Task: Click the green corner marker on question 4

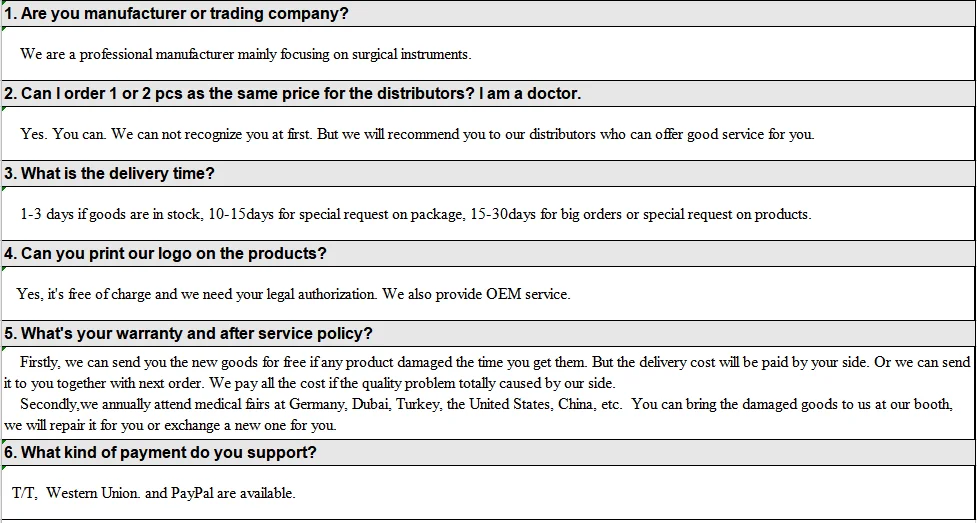Action: pyautogui.click(x=4, y=244)
